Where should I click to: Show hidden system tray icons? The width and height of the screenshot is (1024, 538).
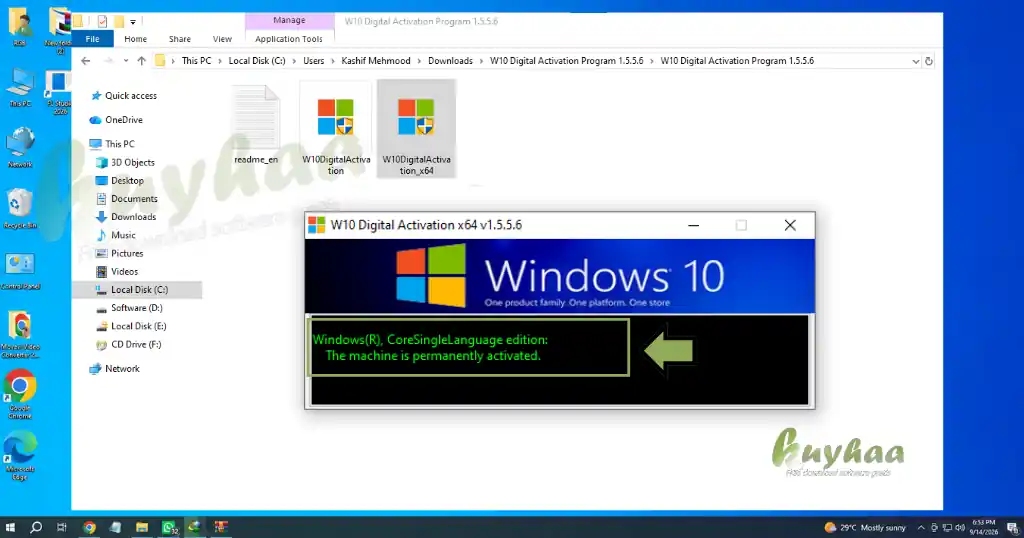tap(921, 528)
